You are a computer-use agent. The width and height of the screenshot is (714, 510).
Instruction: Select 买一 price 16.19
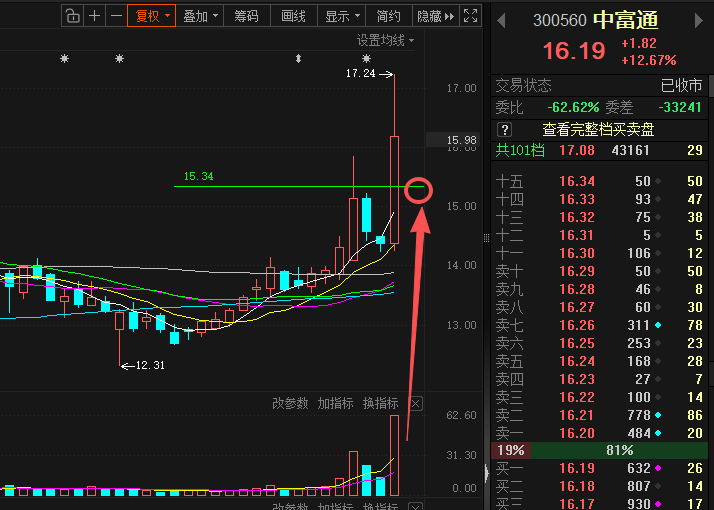click(x=577, y=468)
